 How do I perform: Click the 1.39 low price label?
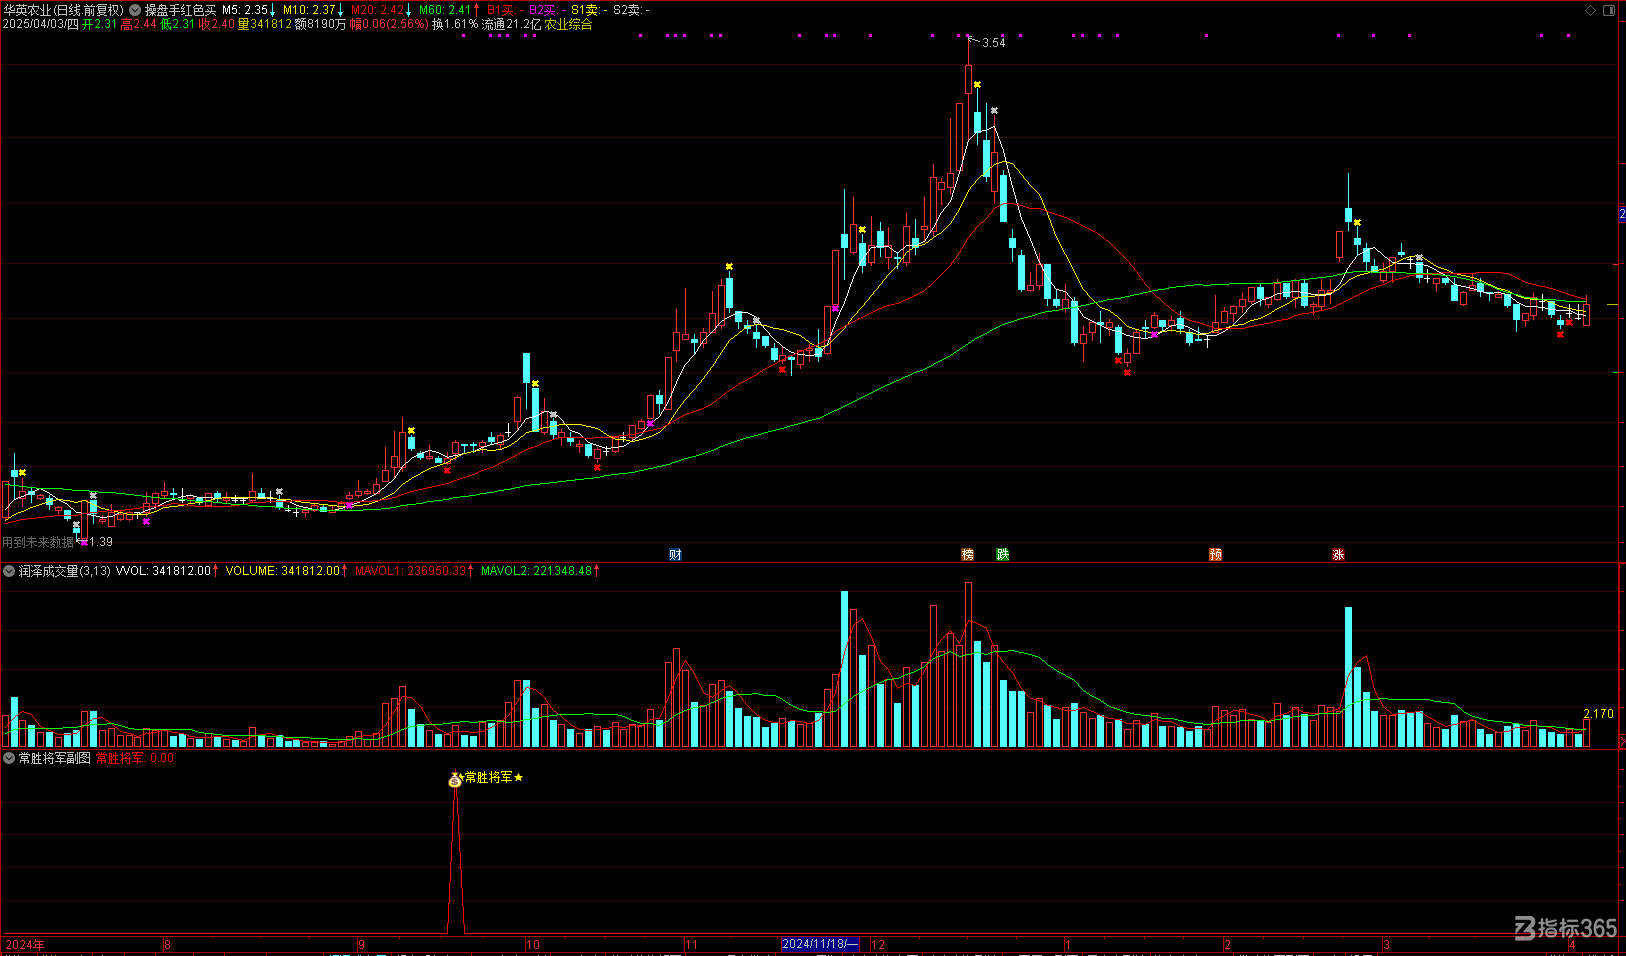pyautogui.click(x=101, y=542)
